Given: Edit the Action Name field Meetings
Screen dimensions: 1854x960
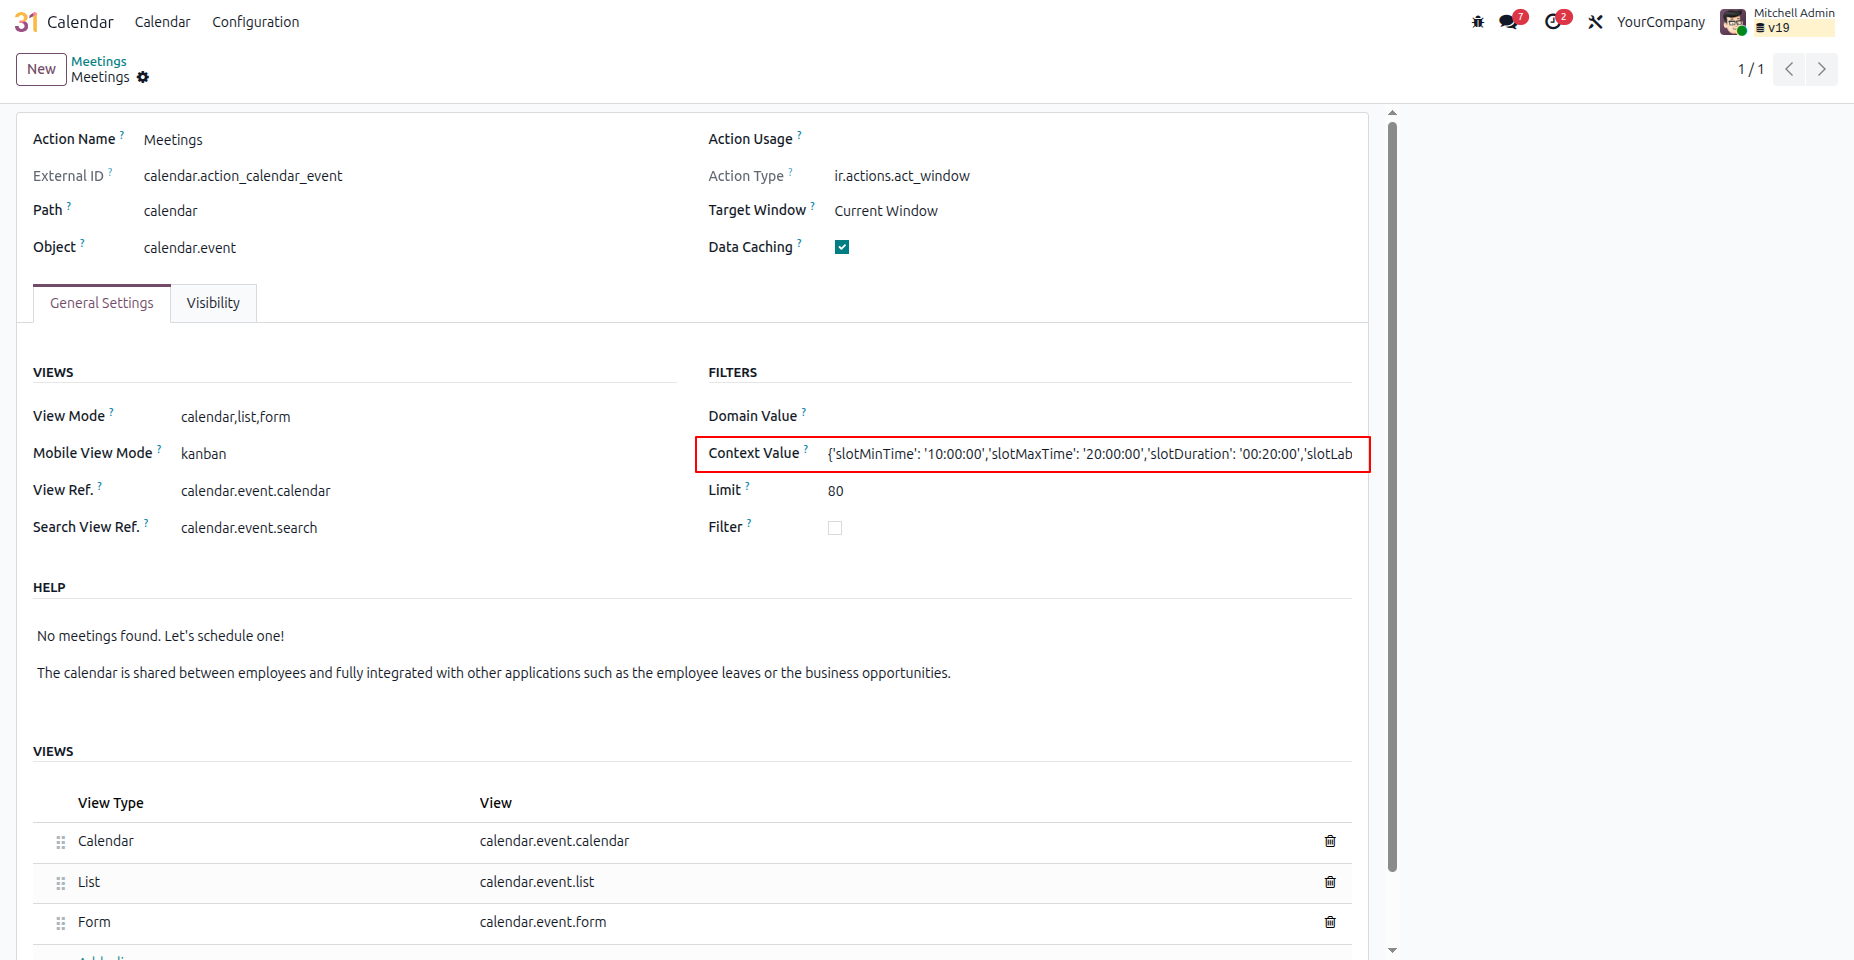Looking at the screenshot, I should pyautogui.click(x=410, y=140).
